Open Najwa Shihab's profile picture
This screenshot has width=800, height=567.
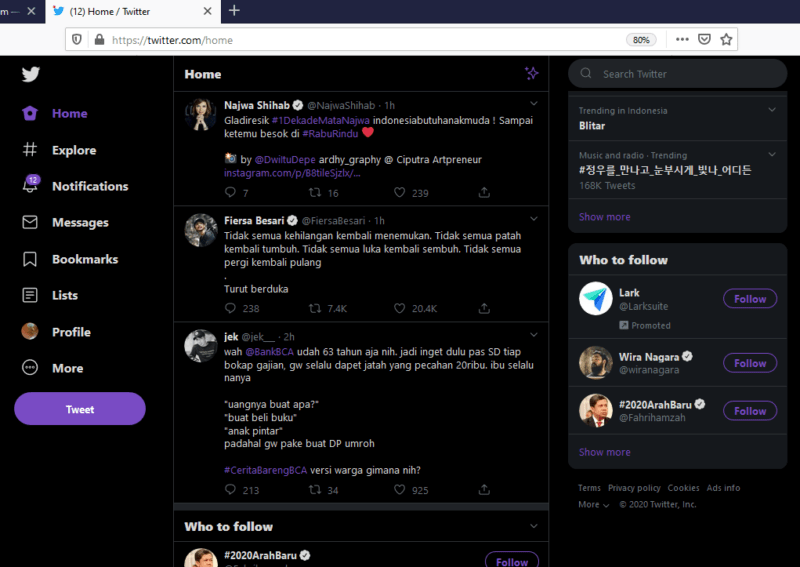point(201,114)
